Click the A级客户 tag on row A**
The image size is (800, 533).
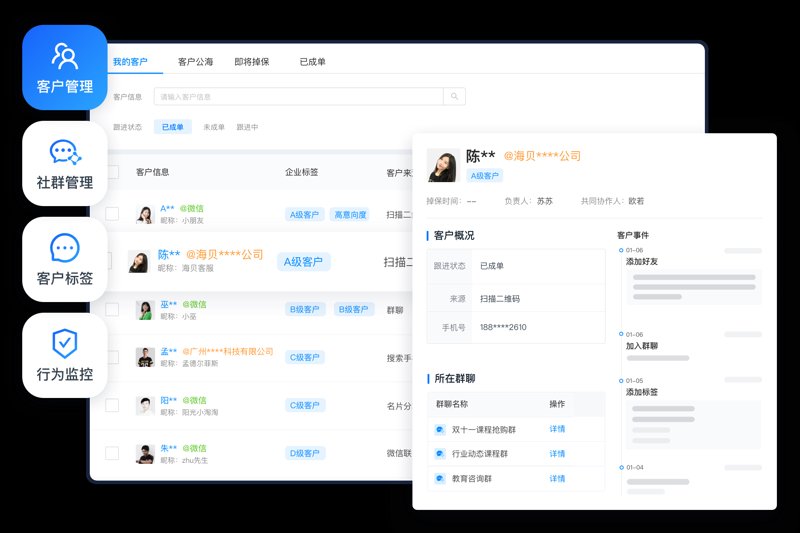click(x=304, y=215)
